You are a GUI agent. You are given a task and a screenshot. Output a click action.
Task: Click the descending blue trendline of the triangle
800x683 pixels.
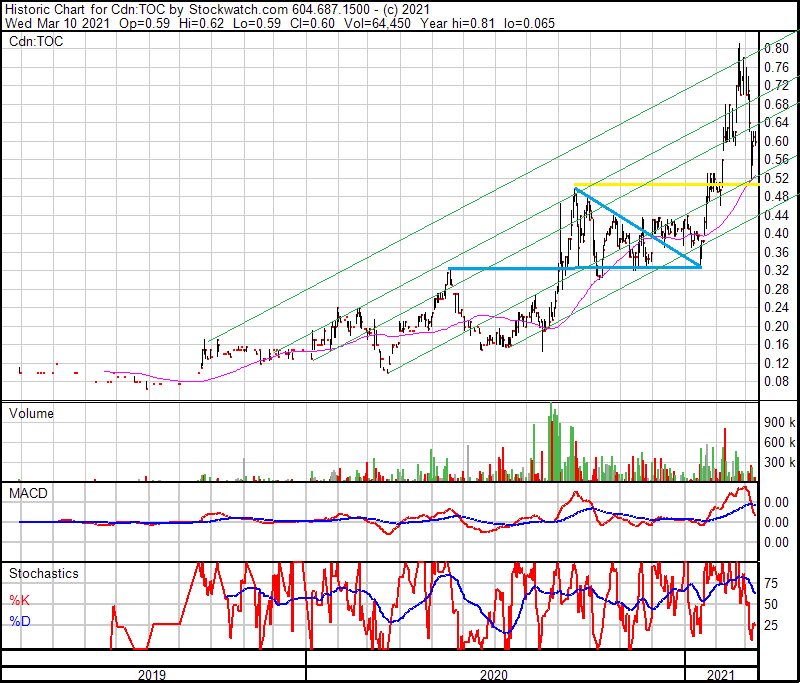pos(638,228)
